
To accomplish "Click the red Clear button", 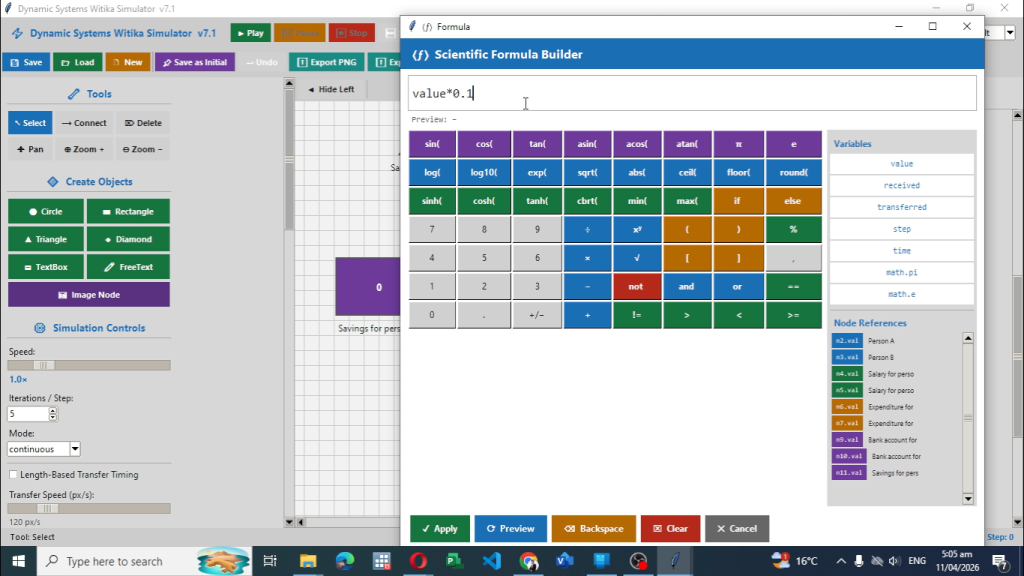I will pos(670,528).
